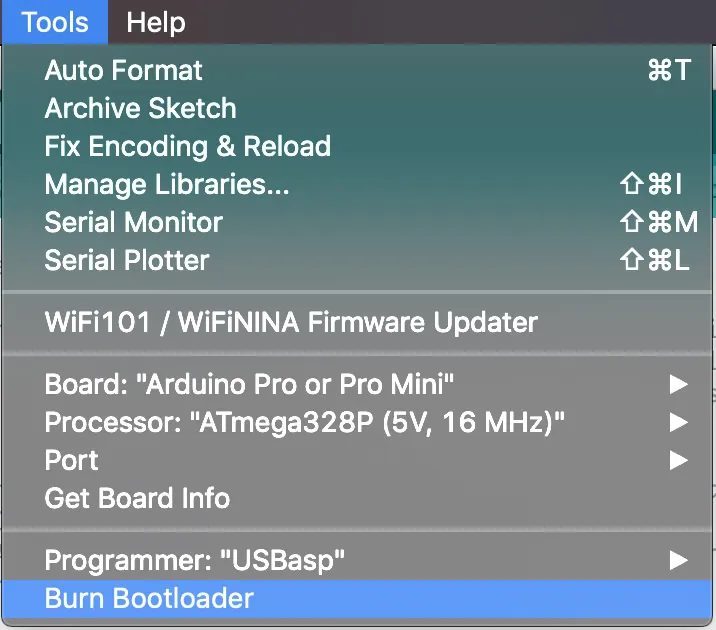Click Get Board Info
The height and width of the screenshot is (630, 716).
tap(137, 498)
